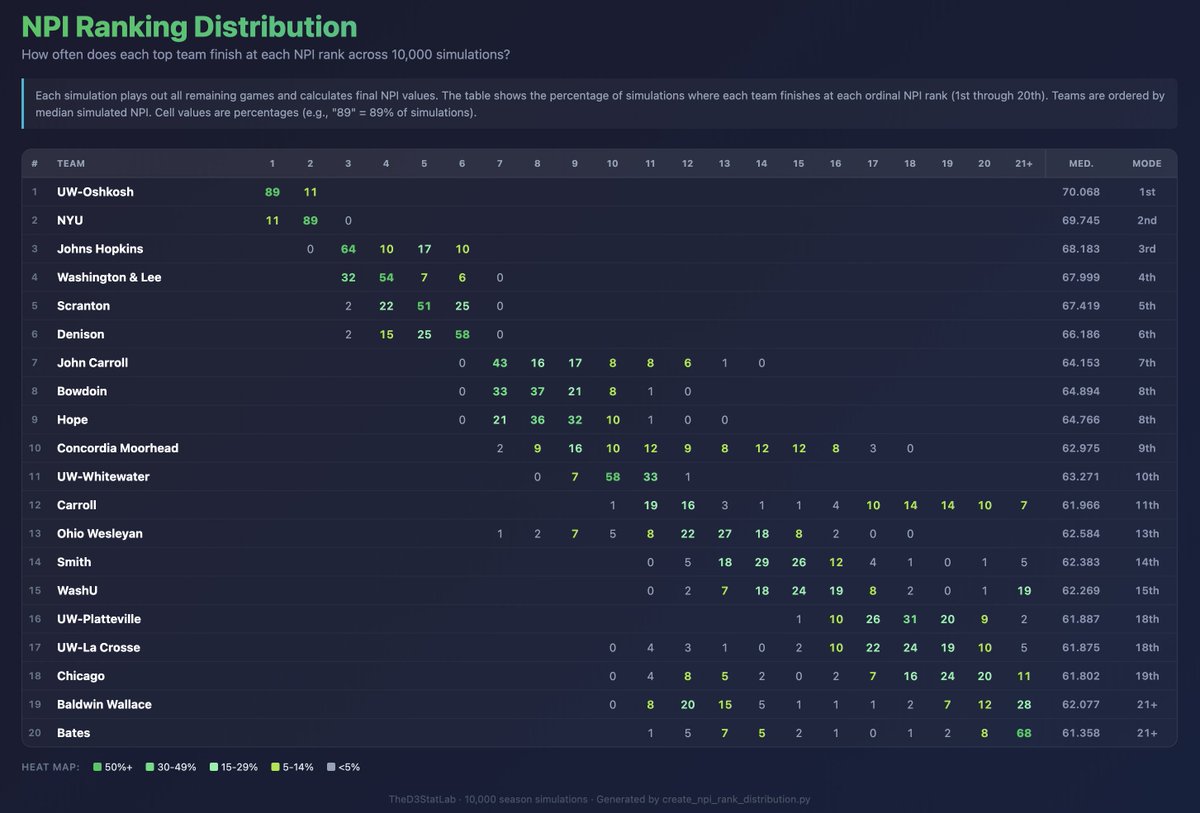This screenshot has height=813, width=1200.
Task: Select the Concordia Moorhead team name
Action: (117, 448)
